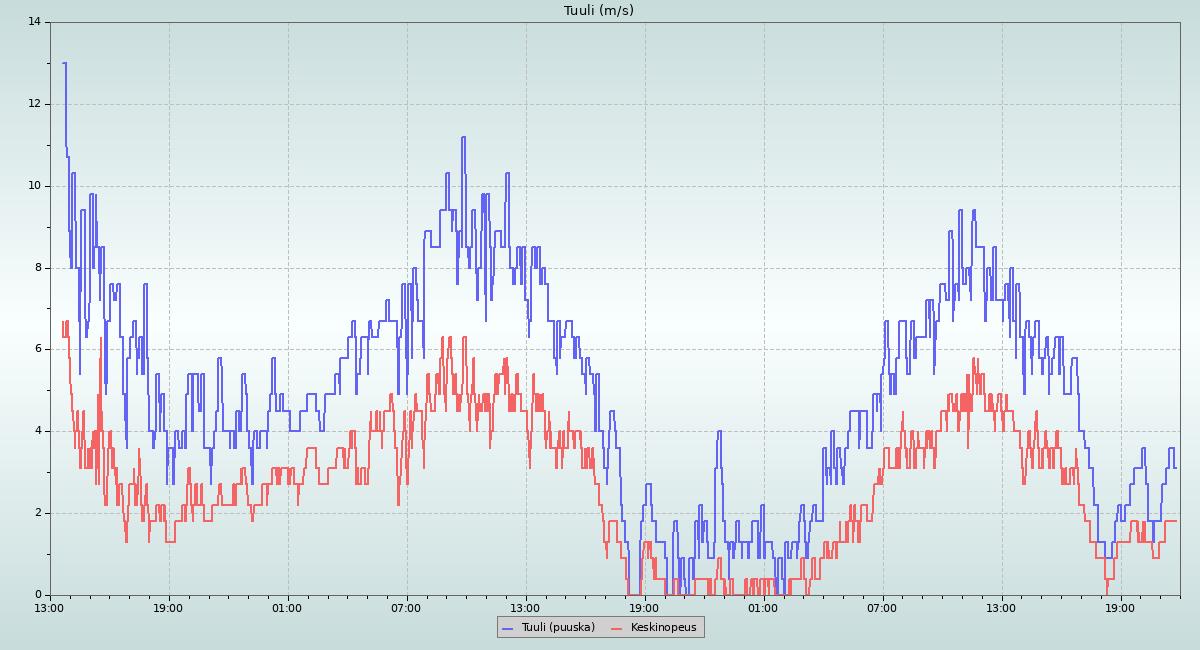This screenshot has height=650, width=1200.
Task: Click the 4 value on the vertical axis
Action: (37, 431)
